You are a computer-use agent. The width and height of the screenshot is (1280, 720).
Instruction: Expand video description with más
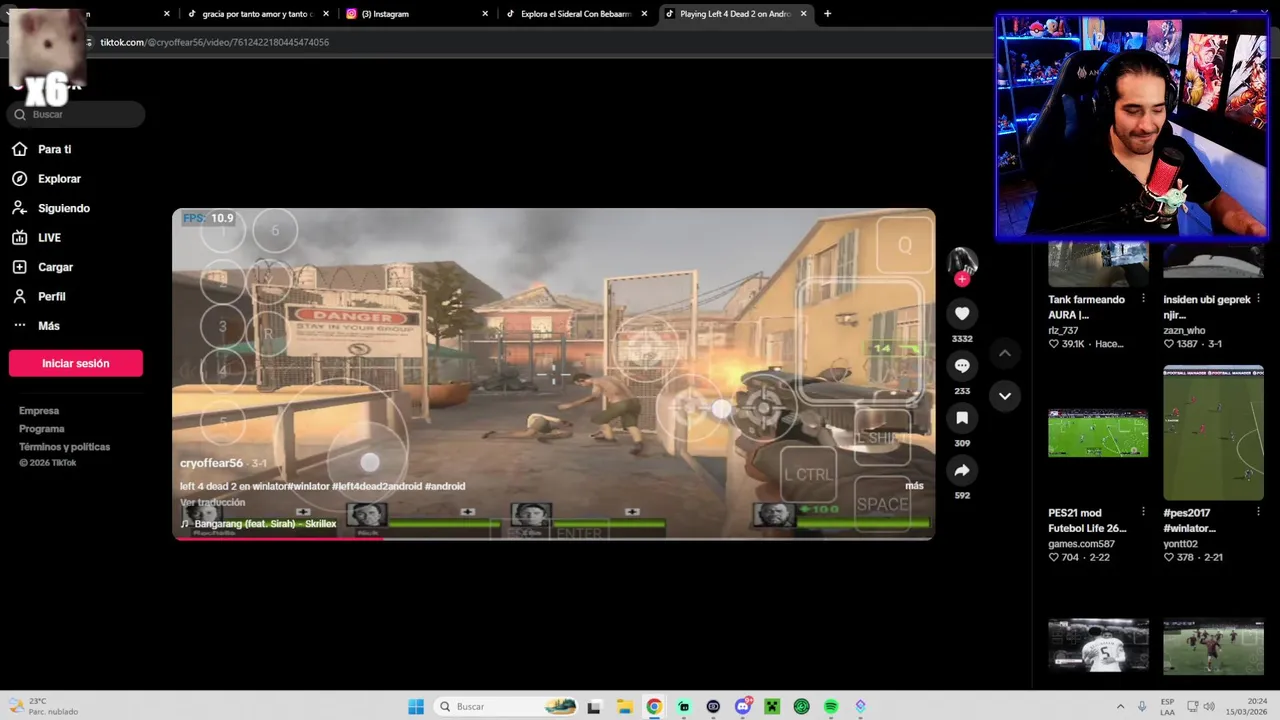pyautogui.click(x=914, y=485)
